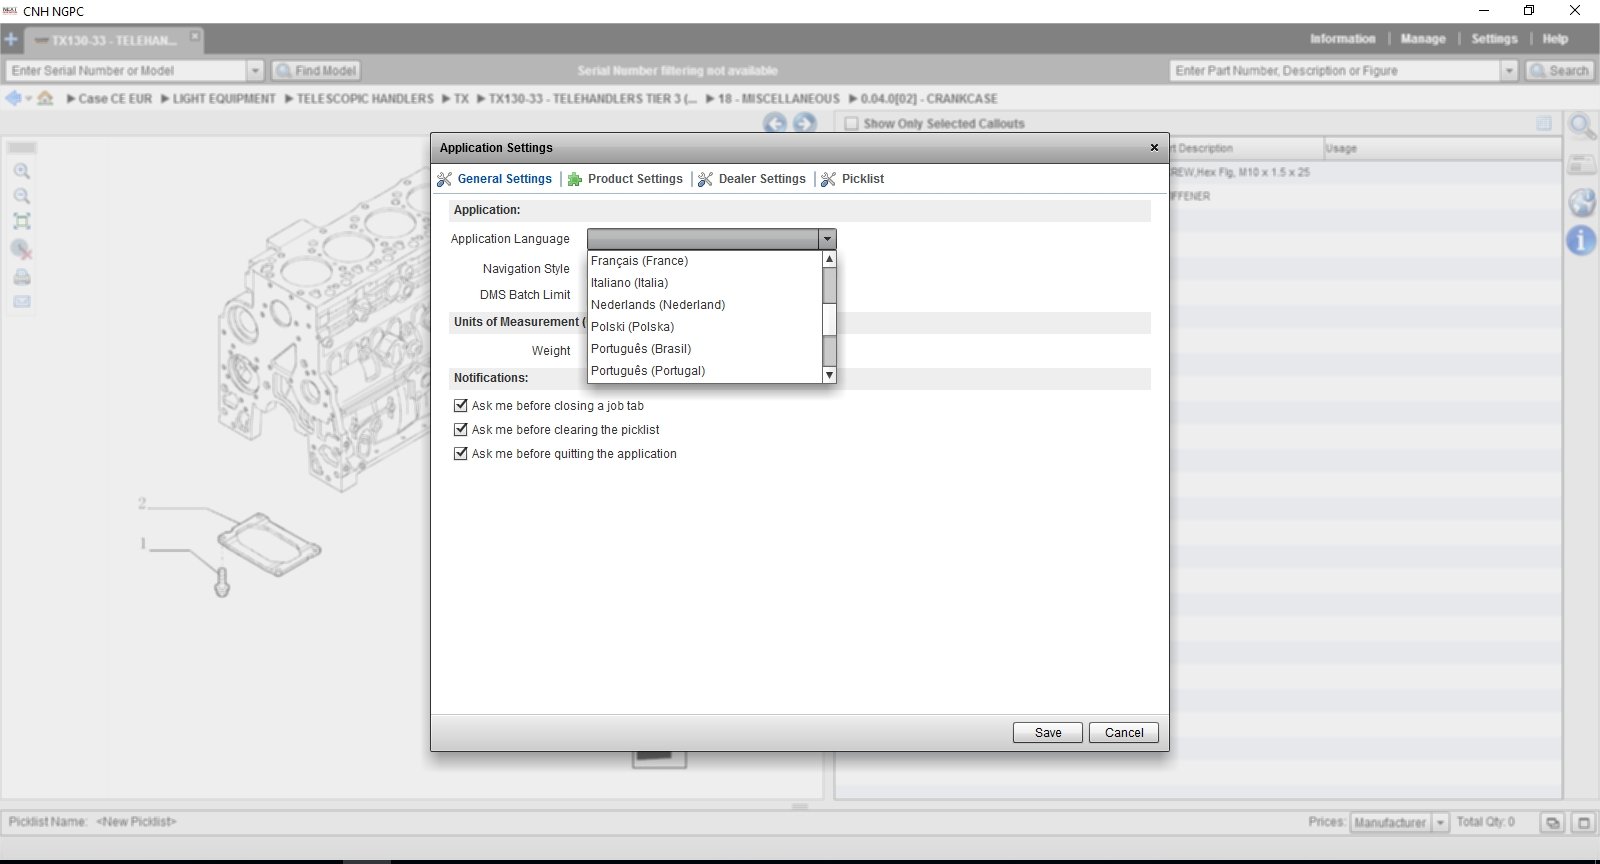Open Case CE EUR breadcrumb
The height and width of the screenshot is (864, 1600).
tap(115, 98)
